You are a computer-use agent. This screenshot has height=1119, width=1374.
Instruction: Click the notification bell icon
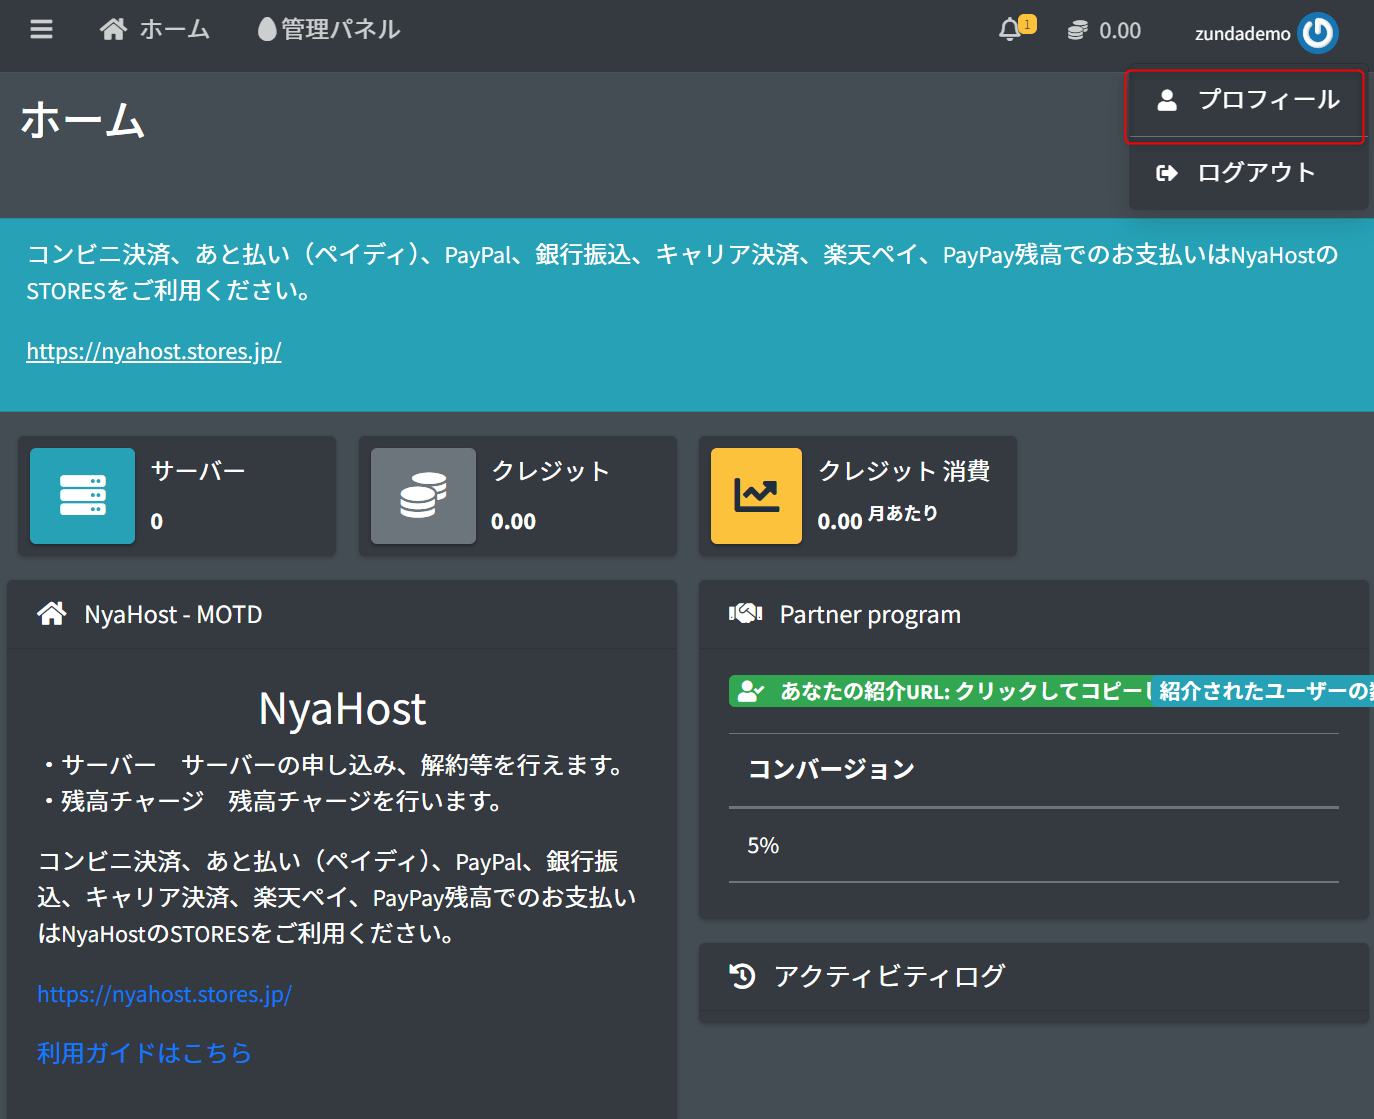1010,30
